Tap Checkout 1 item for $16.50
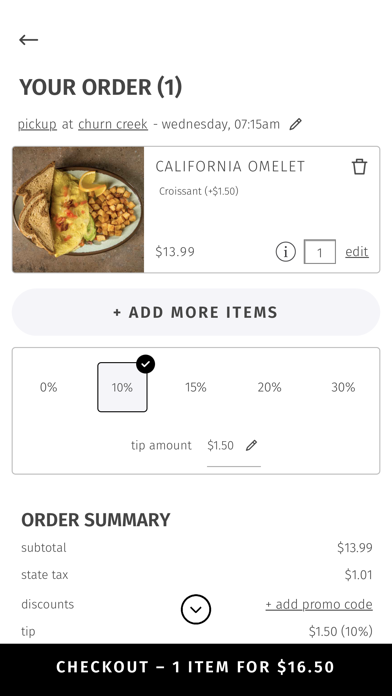 click(x=196, y=668)
